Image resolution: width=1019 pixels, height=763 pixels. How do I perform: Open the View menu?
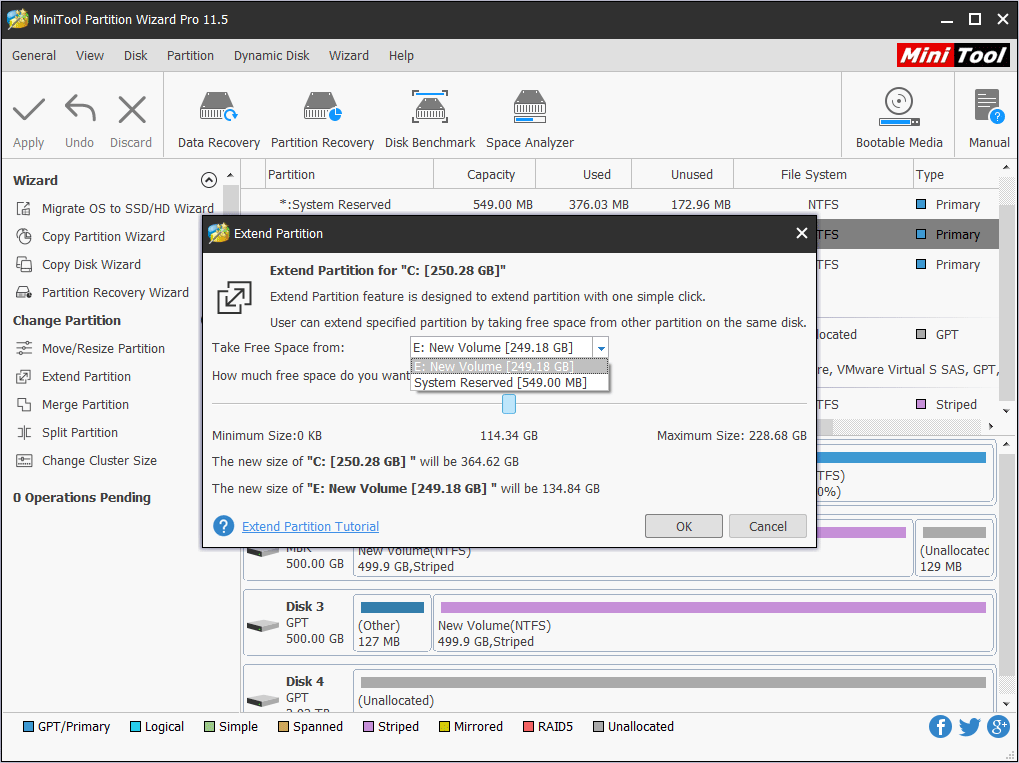click(x=90, y=56)
